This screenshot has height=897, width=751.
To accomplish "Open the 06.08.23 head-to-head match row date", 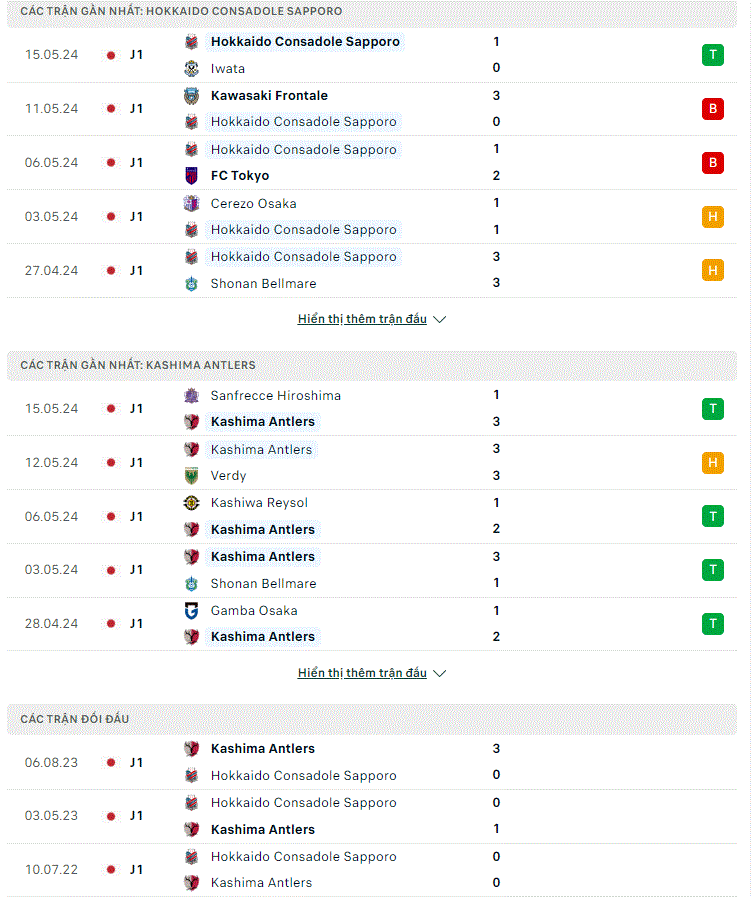I will pyautogui.click(x=51, y=763).
